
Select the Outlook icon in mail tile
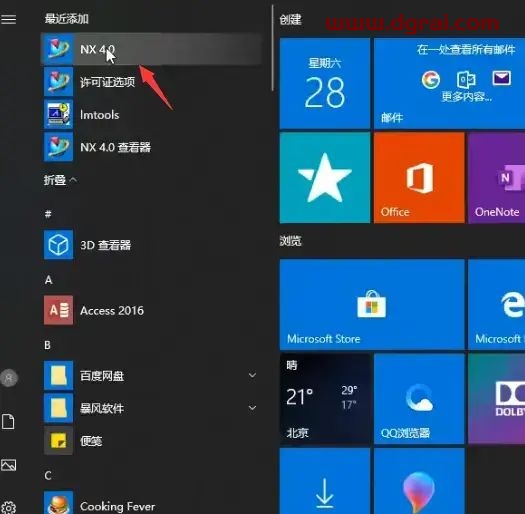click(466, 79)
